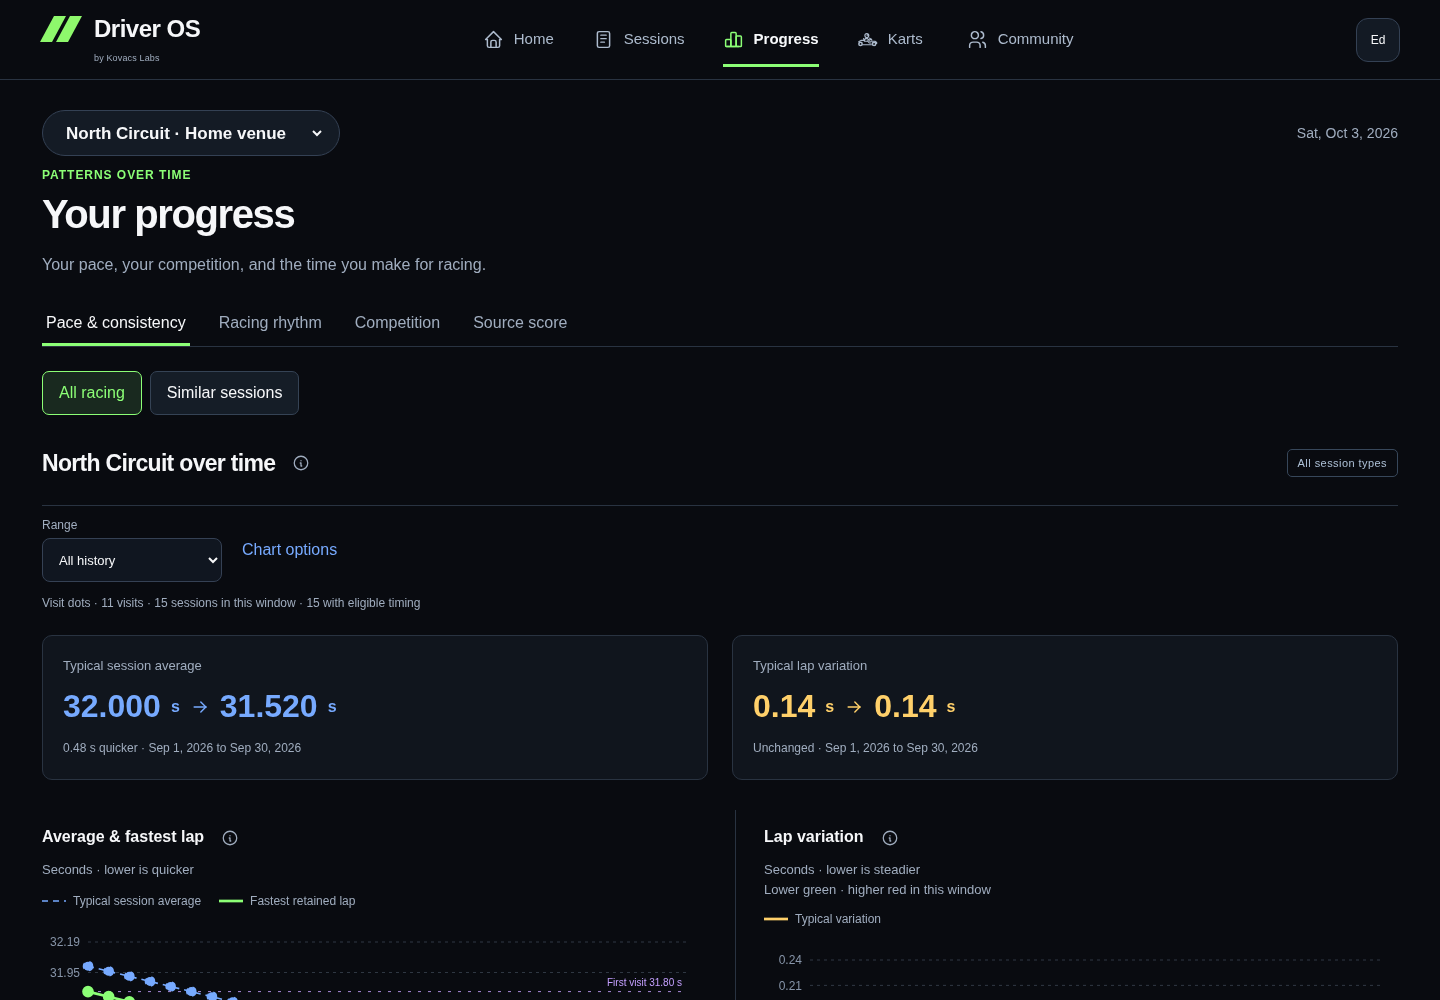Viewport: 1440px width, 1000px height.
Task: Click the First visit 31.80 s marker label
Action: (x=644, y=982)
